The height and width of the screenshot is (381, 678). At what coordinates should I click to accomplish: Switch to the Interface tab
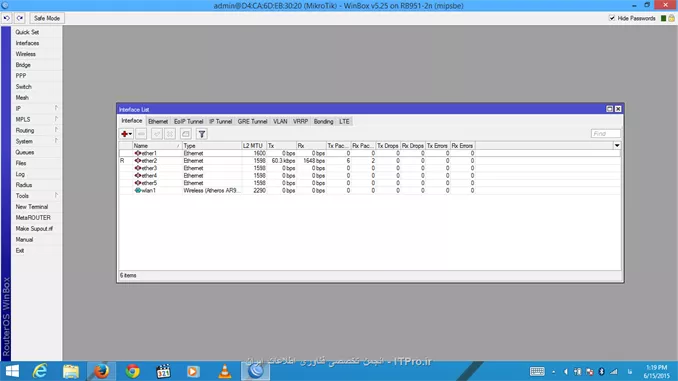(x=131, y=121)
